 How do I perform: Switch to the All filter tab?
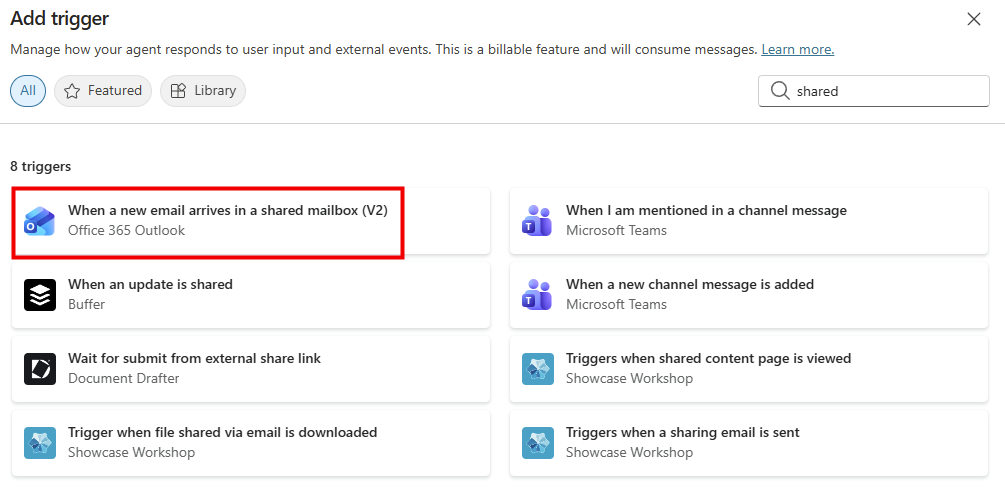point(28,91)
